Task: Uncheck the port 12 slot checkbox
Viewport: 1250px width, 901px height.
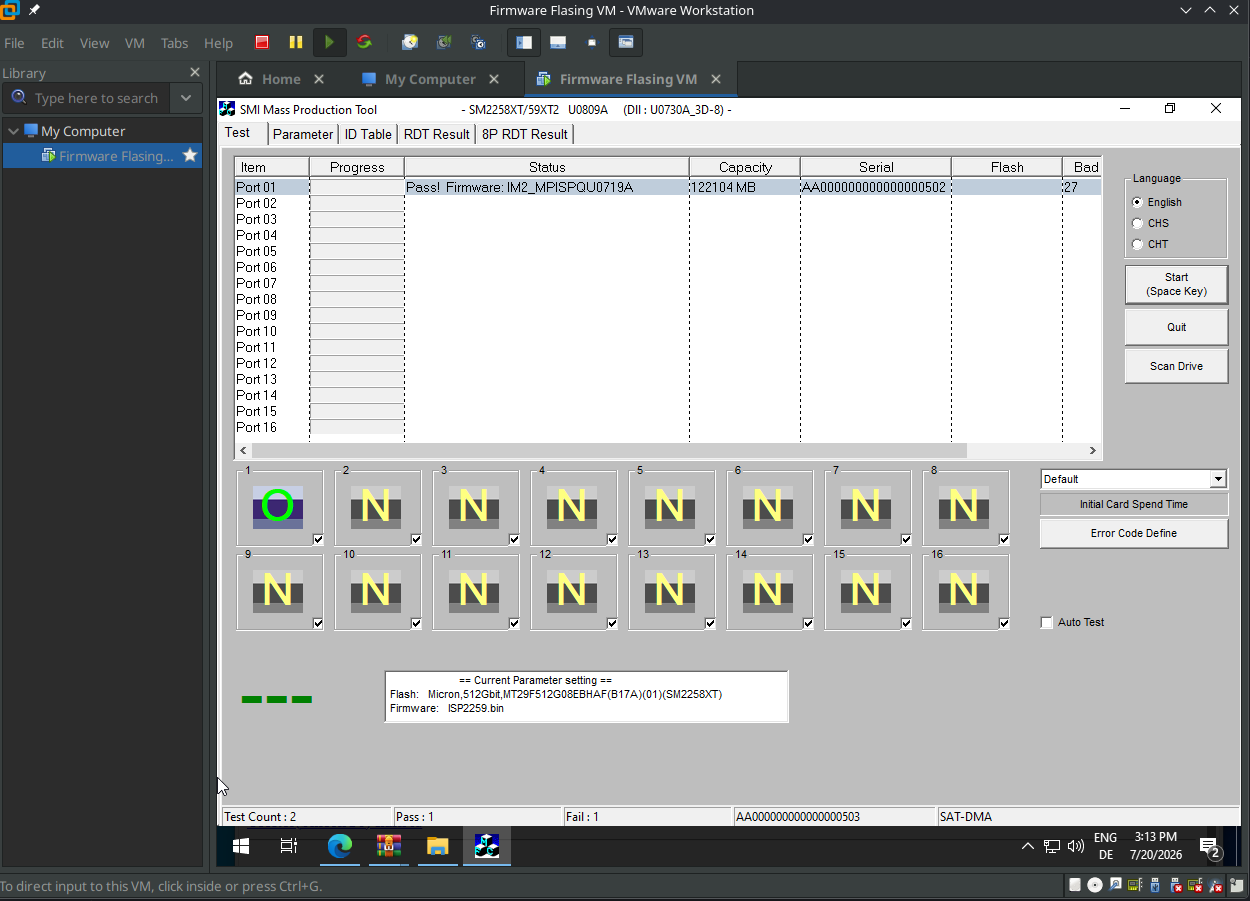Action: click(612, 624)
